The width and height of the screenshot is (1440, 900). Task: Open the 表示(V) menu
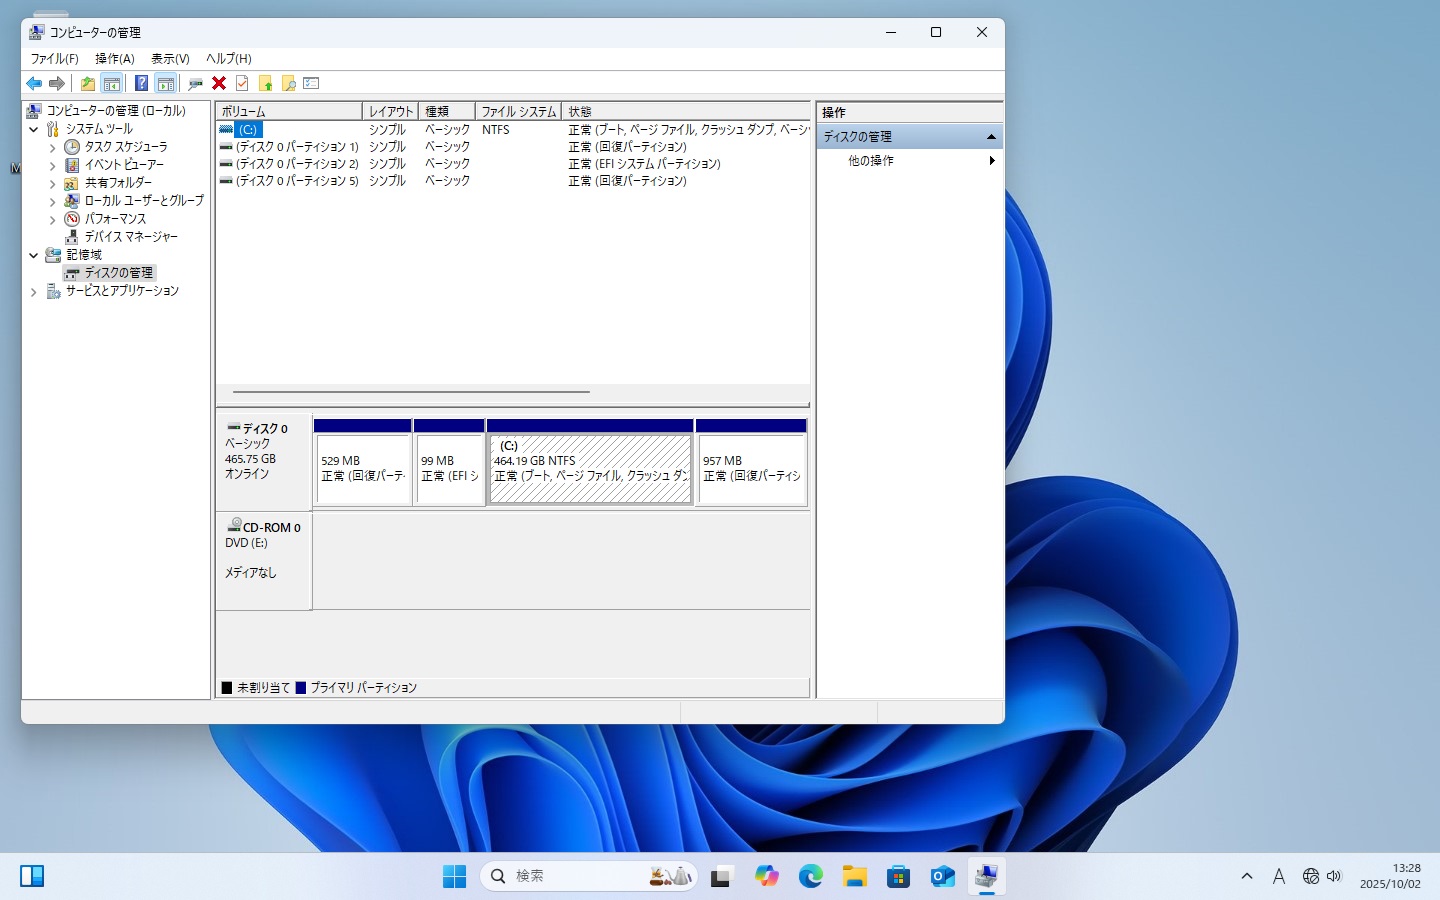(x=170, y=59)
